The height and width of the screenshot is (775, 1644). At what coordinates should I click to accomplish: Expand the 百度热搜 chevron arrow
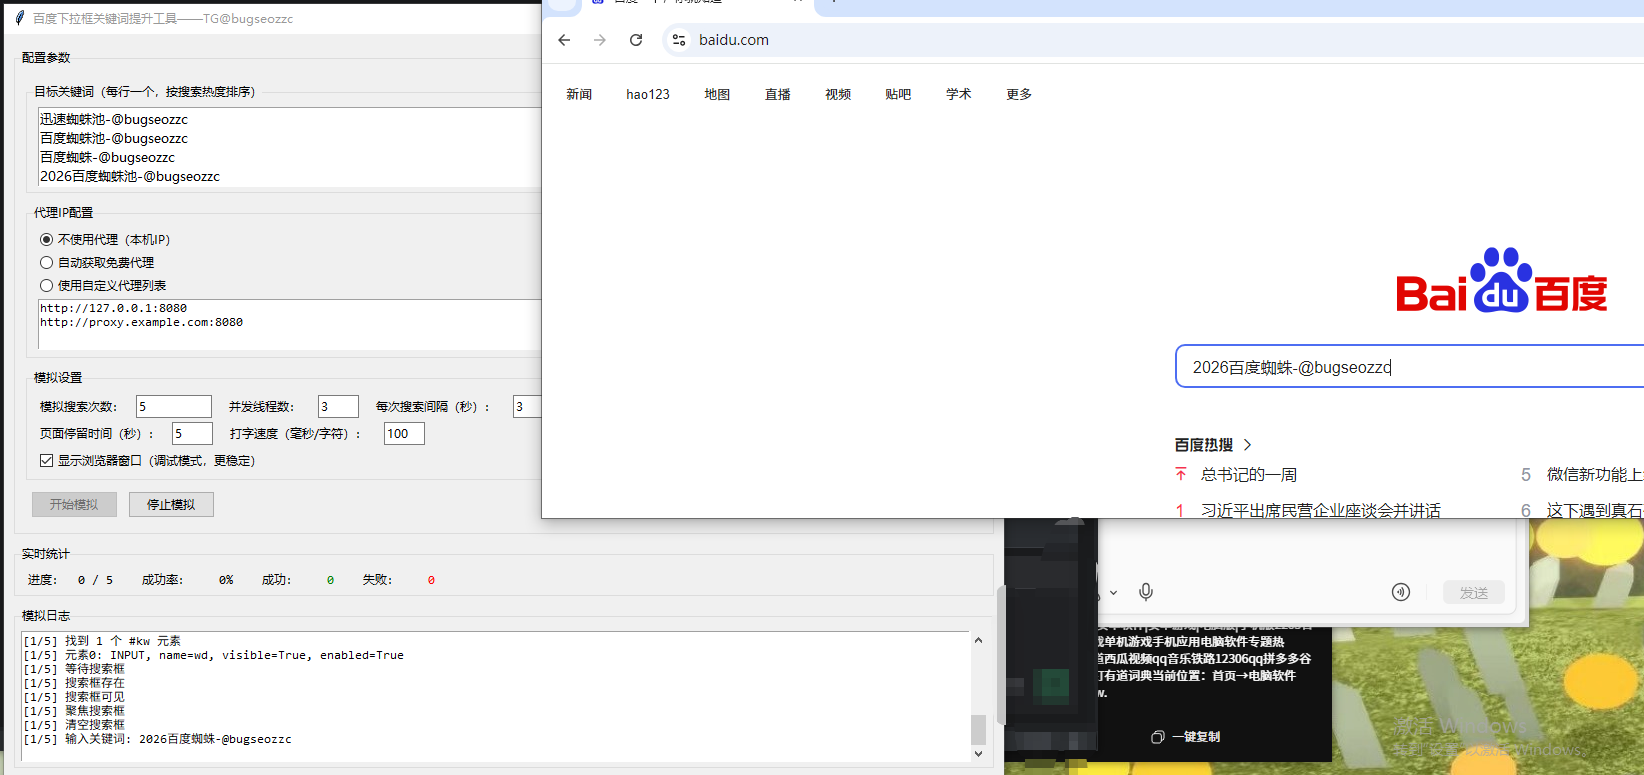(1247, 445)
